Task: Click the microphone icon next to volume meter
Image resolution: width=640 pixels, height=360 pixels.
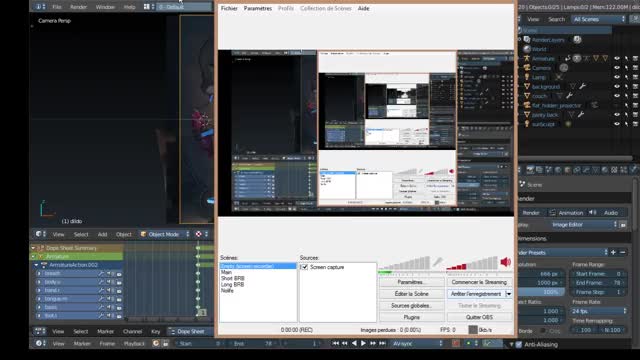Action: [x=438, y=262]
